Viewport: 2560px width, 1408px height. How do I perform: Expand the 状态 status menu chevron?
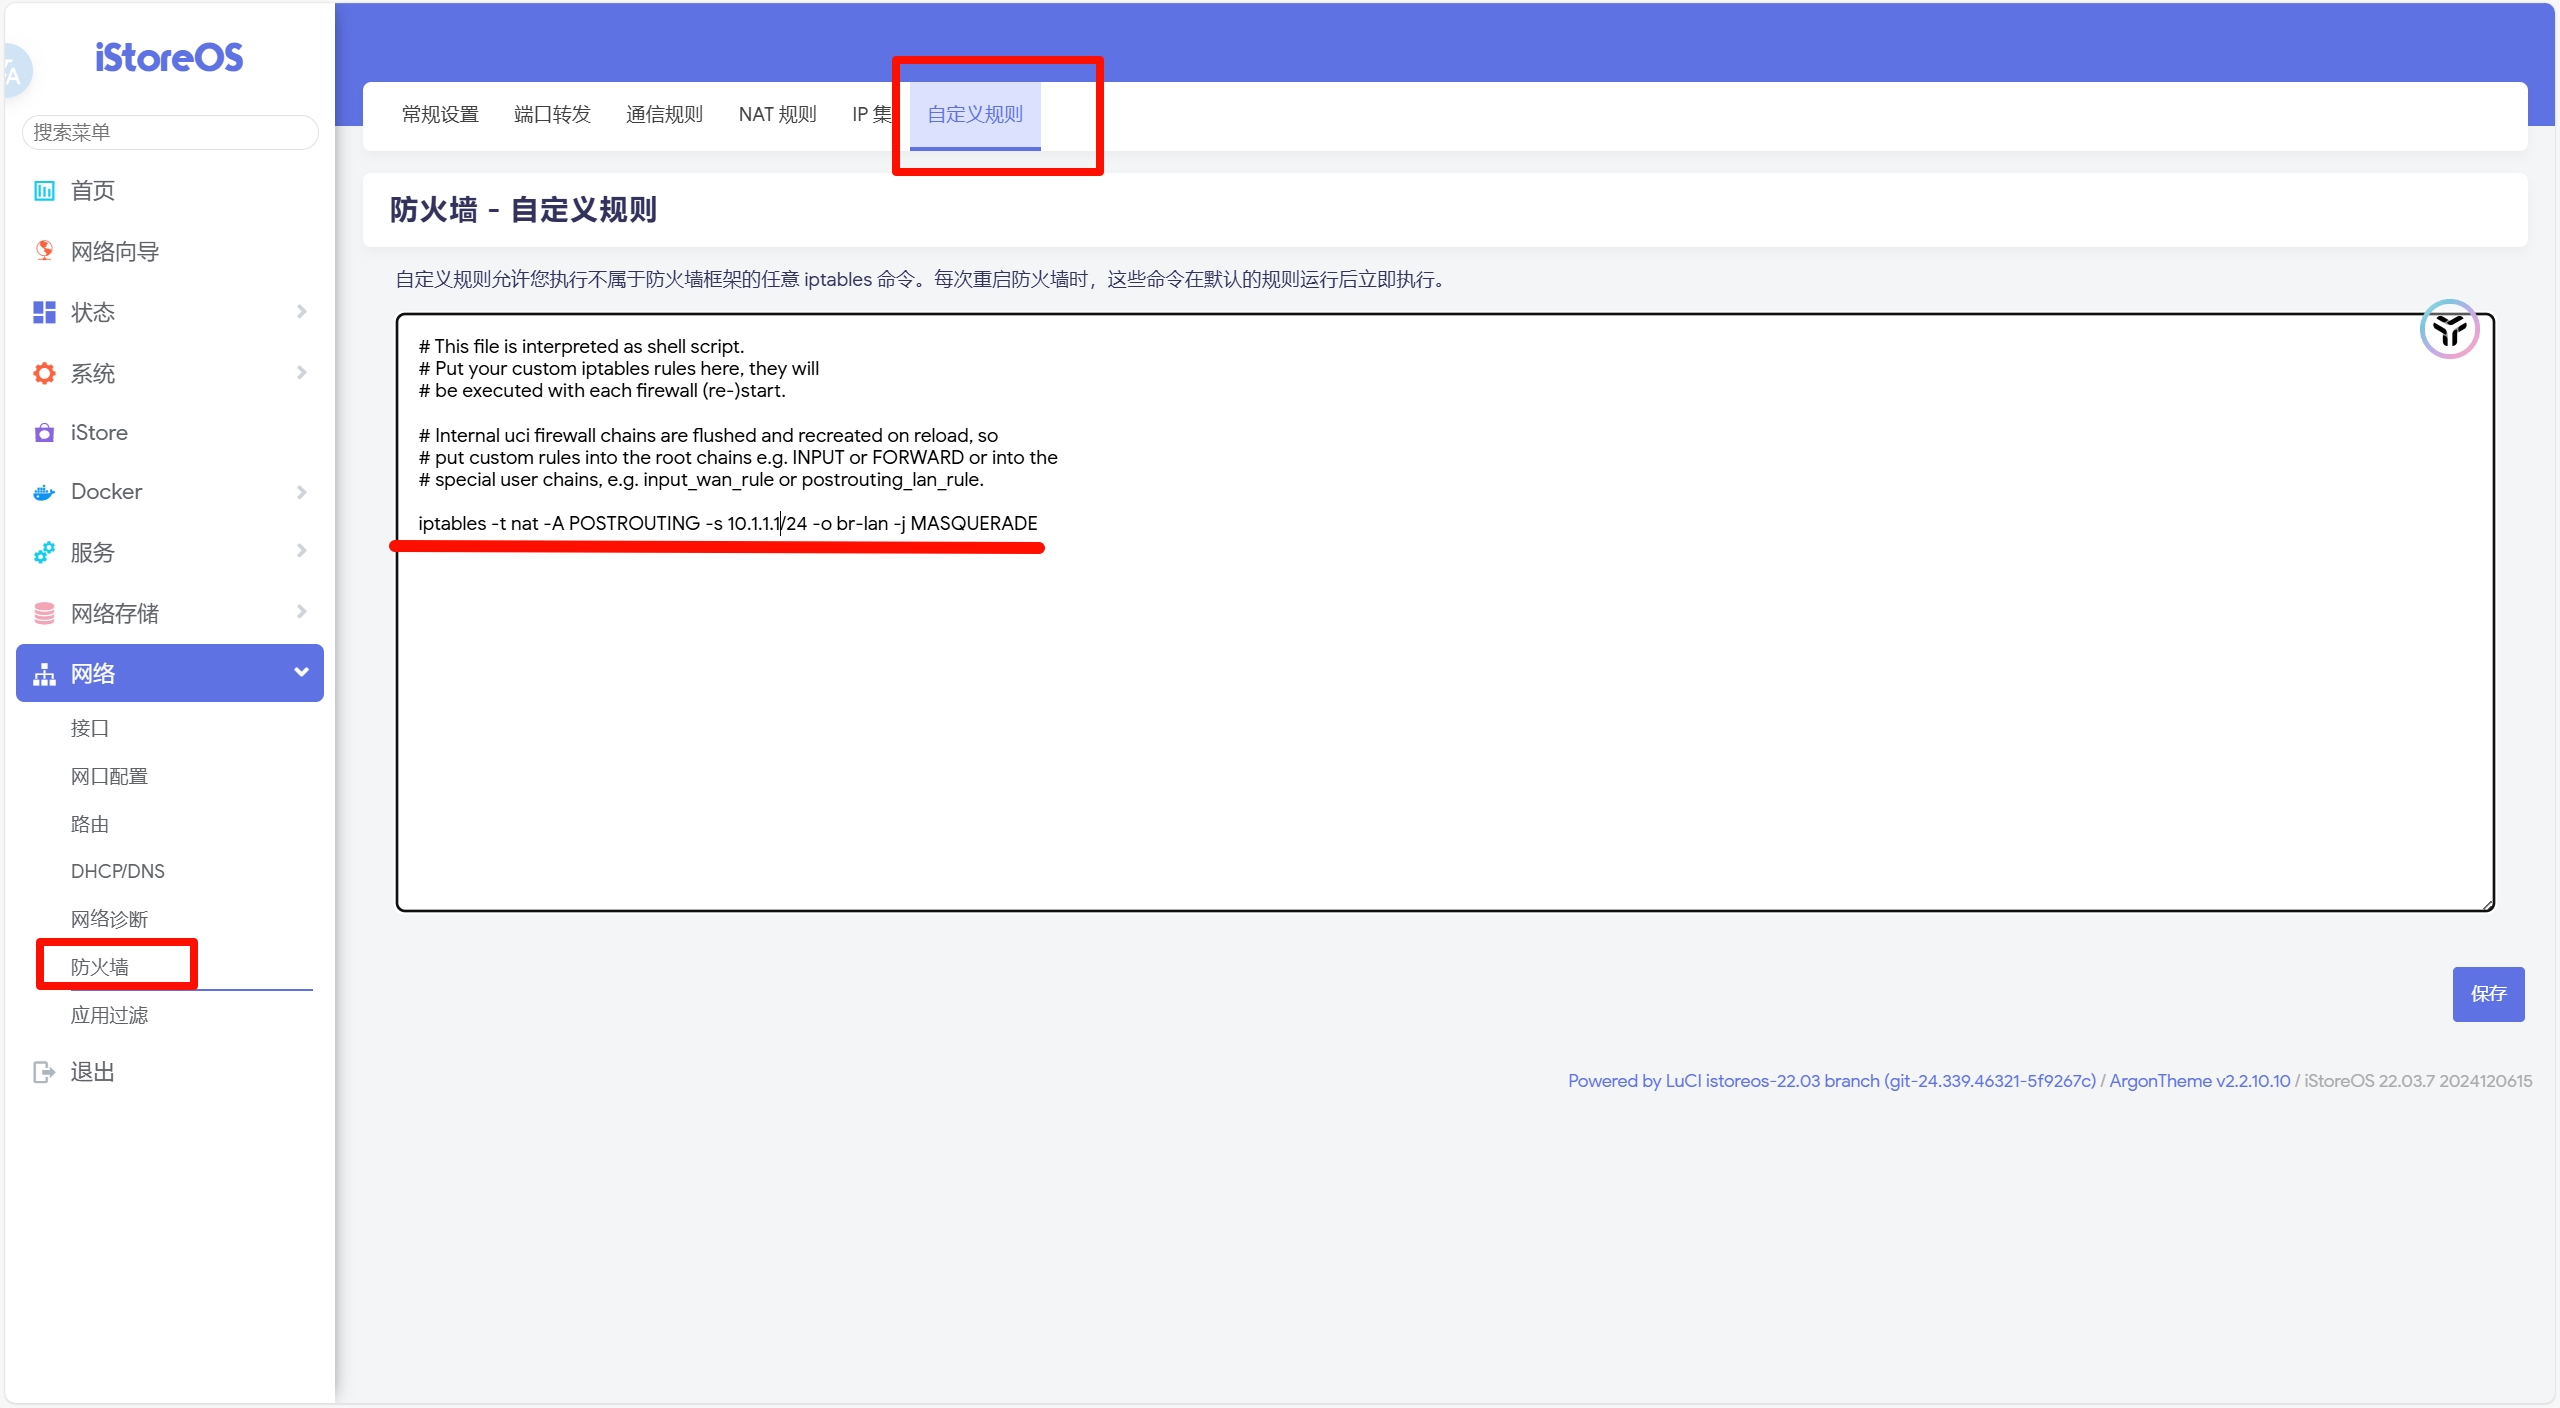pos(301,312)
